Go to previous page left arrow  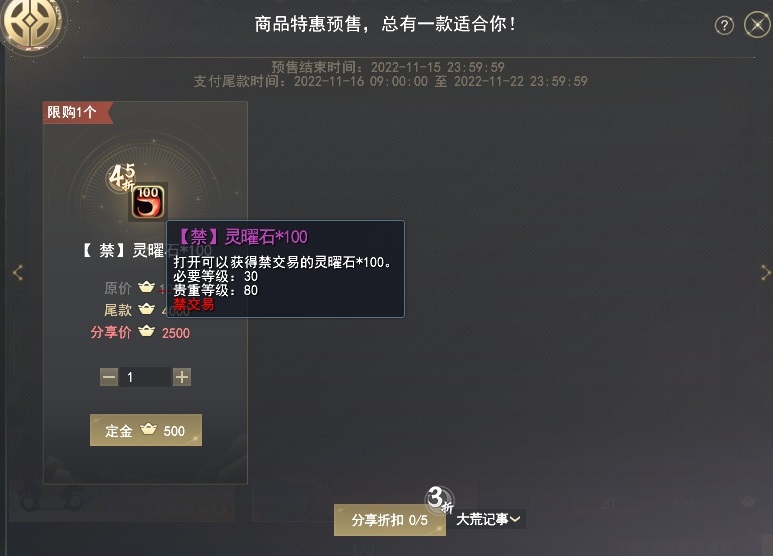click(x=18, y=273)
